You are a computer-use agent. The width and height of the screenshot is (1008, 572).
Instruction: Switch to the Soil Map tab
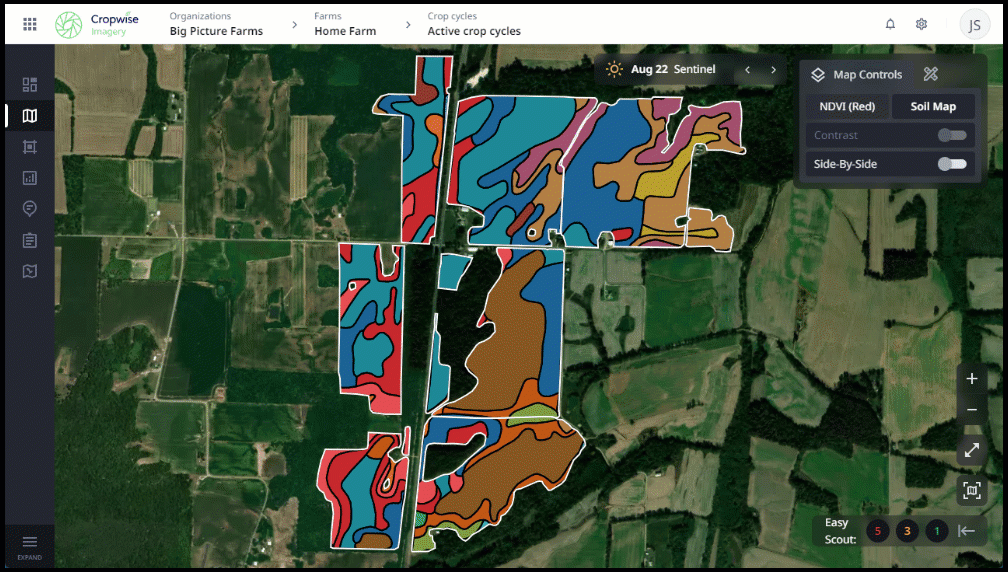pos(932,107)
